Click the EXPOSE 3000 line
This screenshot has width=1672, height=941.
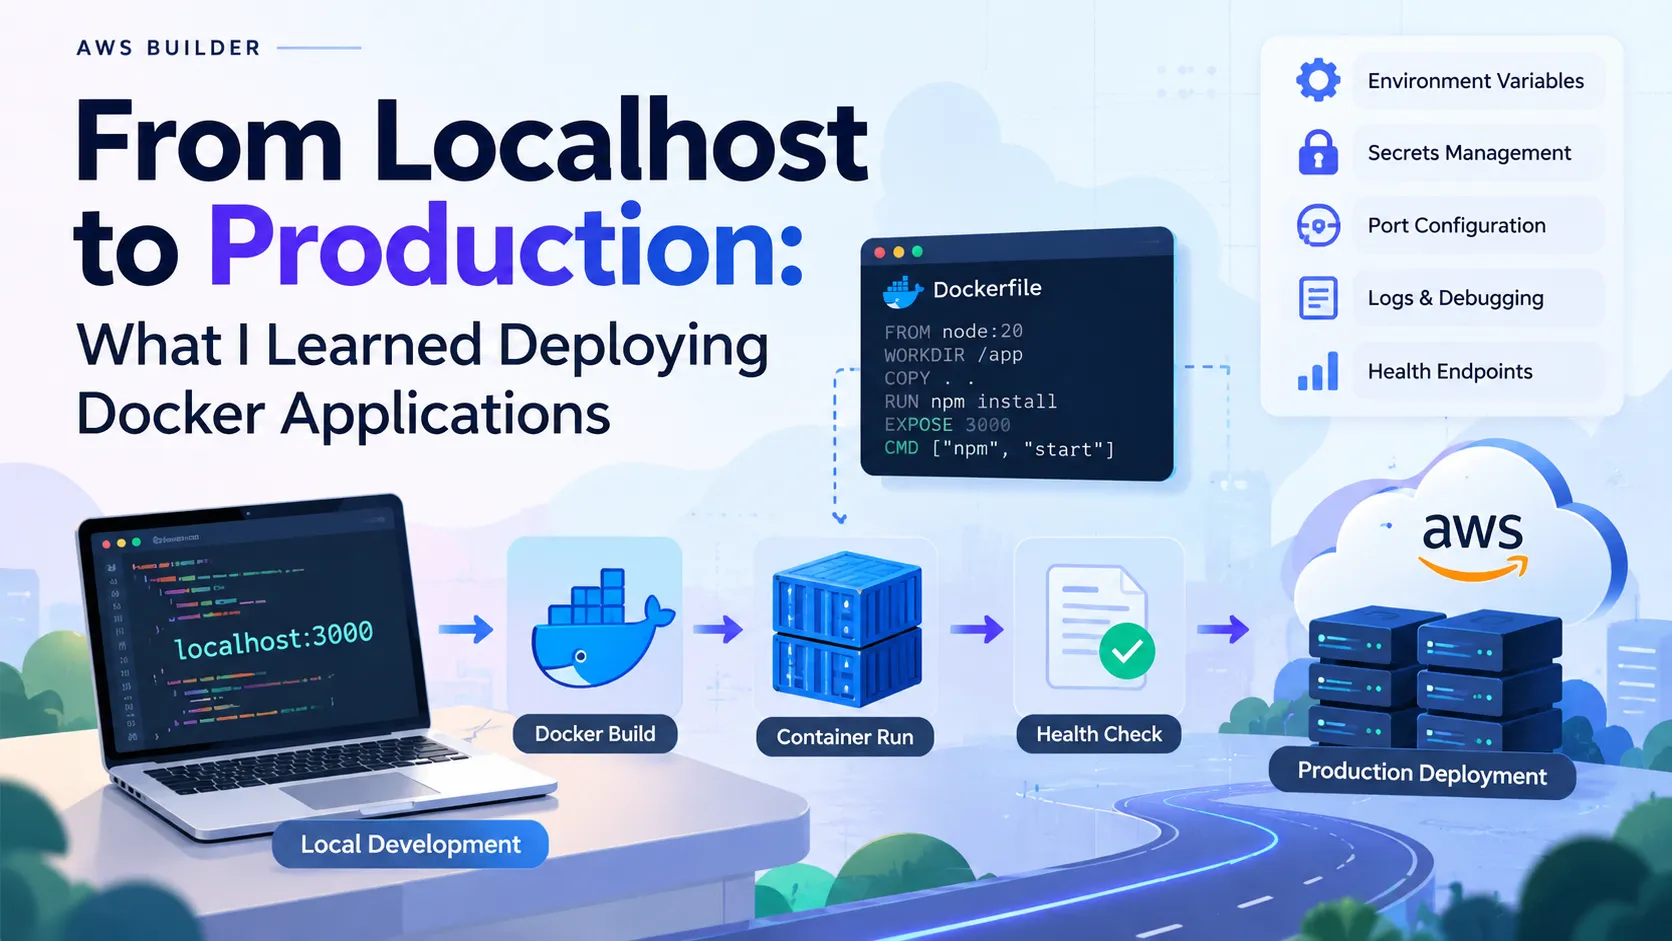click(947, 425)
